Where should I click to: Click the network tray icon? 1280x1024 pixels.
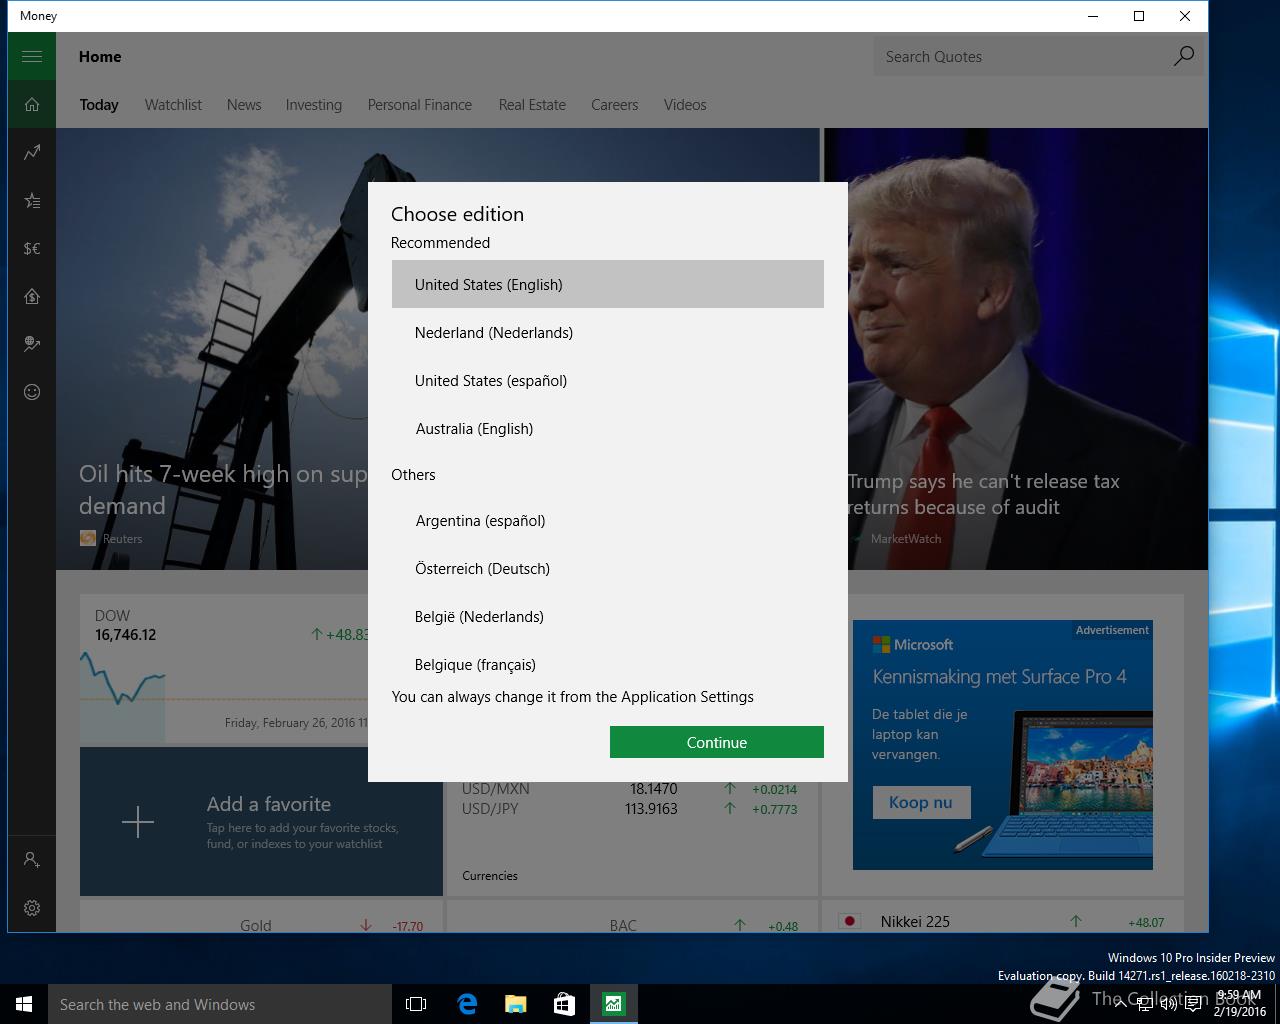(1145, 1004)
